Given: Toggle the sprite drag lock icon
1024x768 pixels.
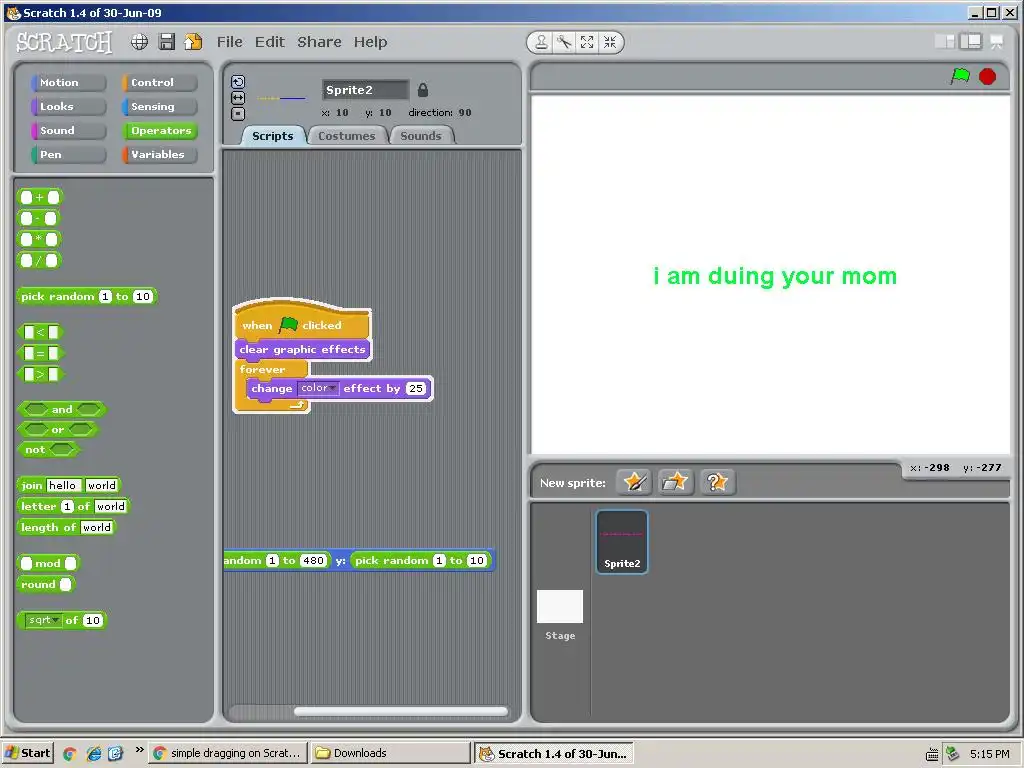Looking at the screenshot, I should point(423,89).
